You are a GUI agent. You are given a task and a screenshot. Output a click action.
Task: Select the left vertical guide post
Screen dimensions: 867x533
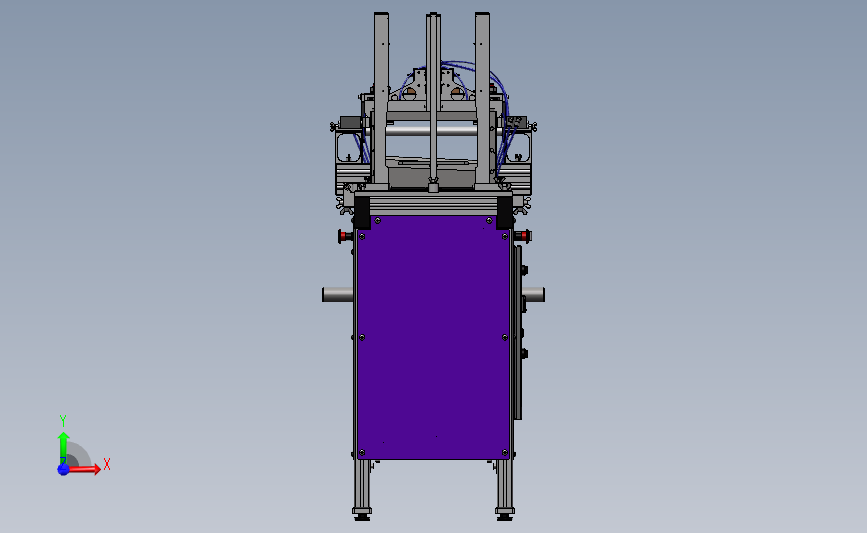tap(381, 98)
